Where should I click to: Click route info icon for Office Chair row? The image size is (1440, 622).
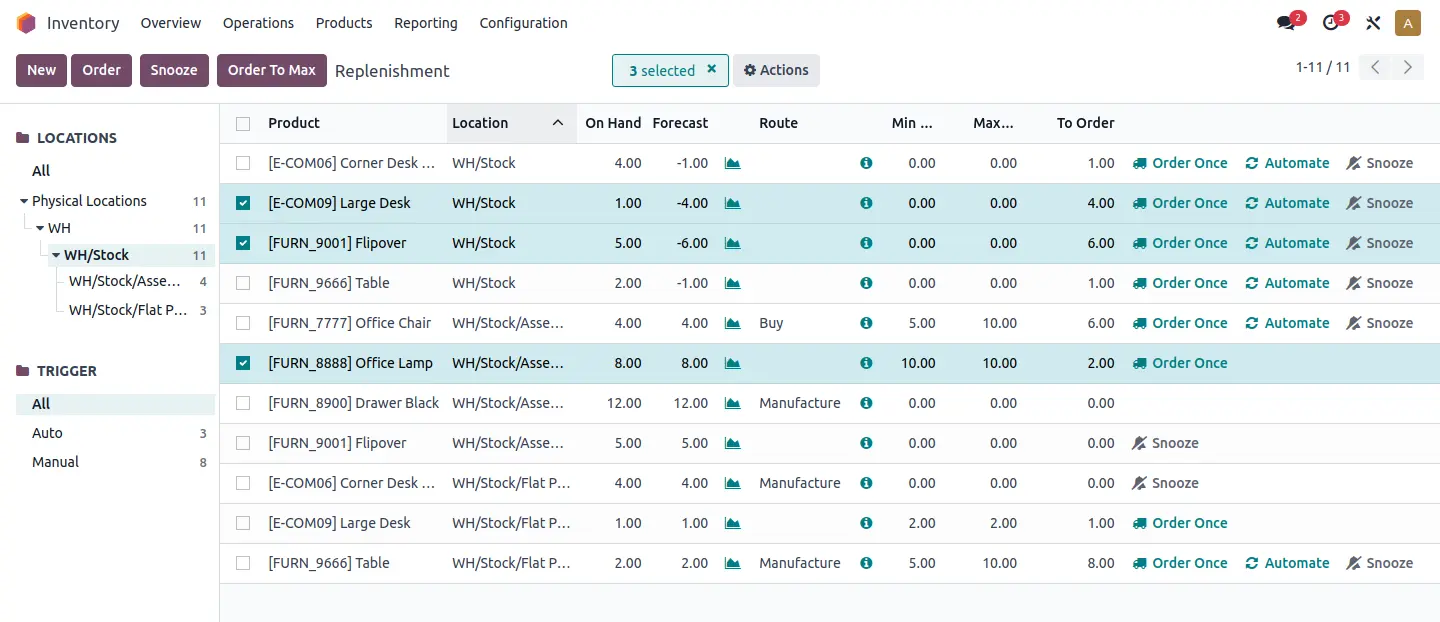(866, 323)
